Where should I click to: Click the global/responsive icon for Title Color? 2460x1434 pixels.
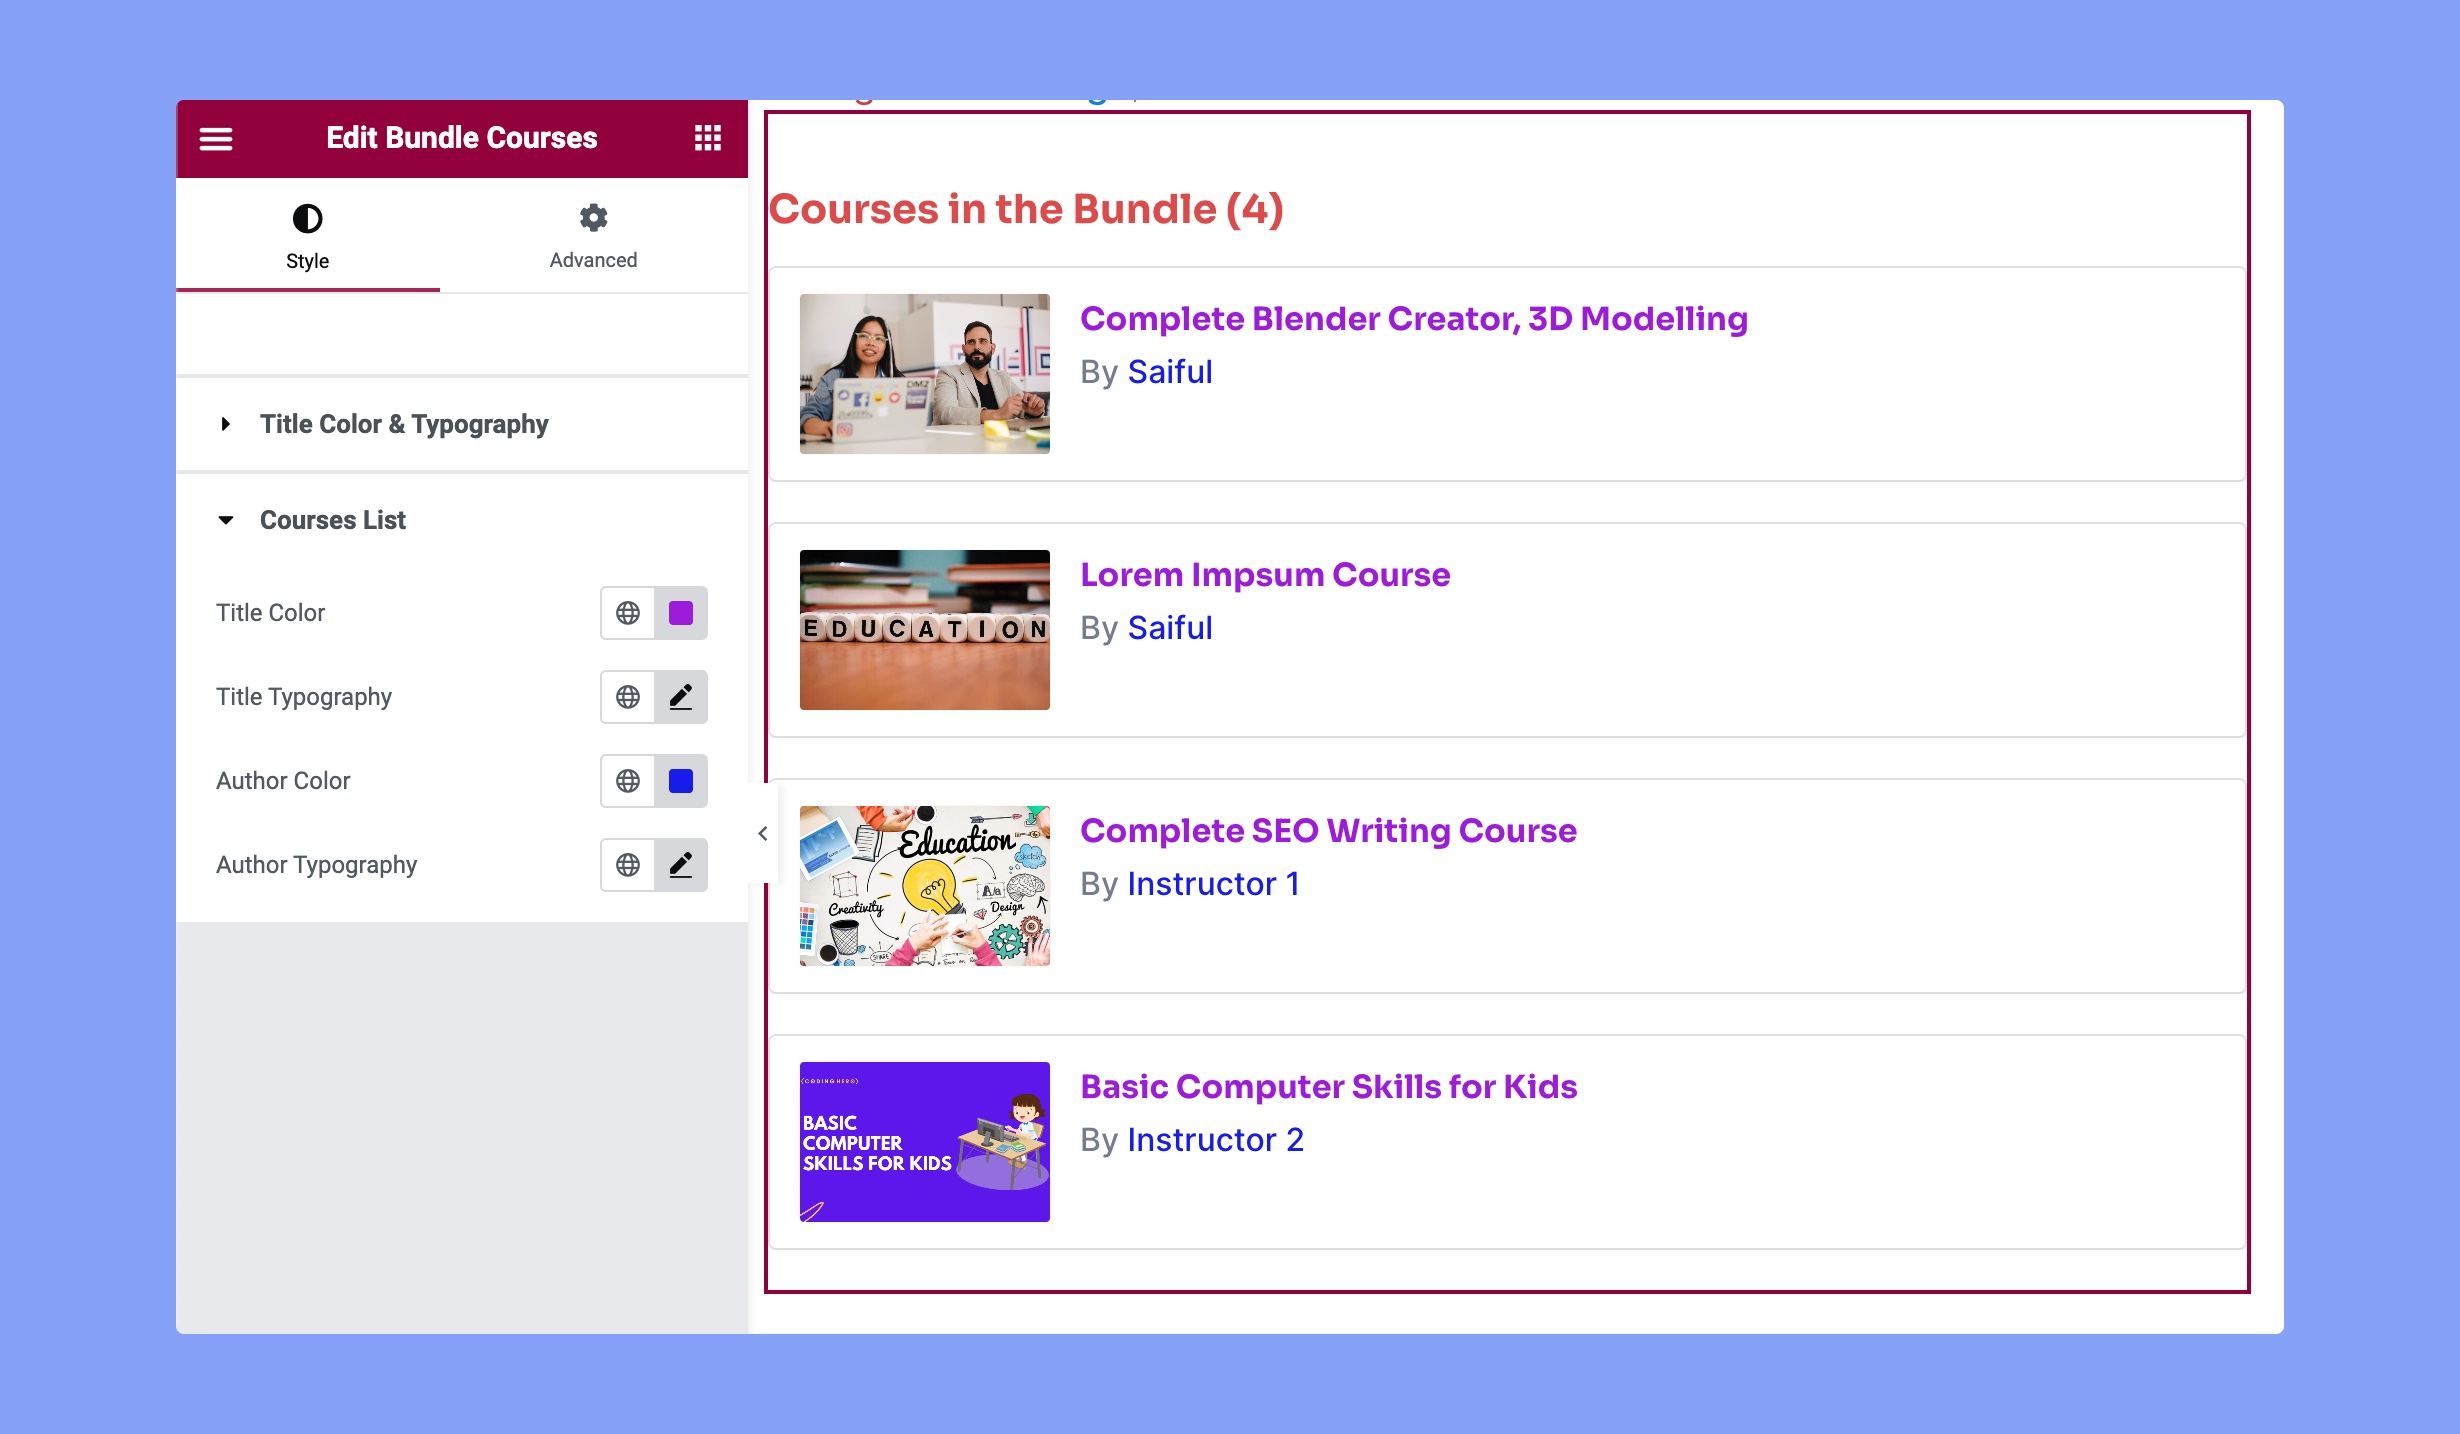(x=628, y=611)
